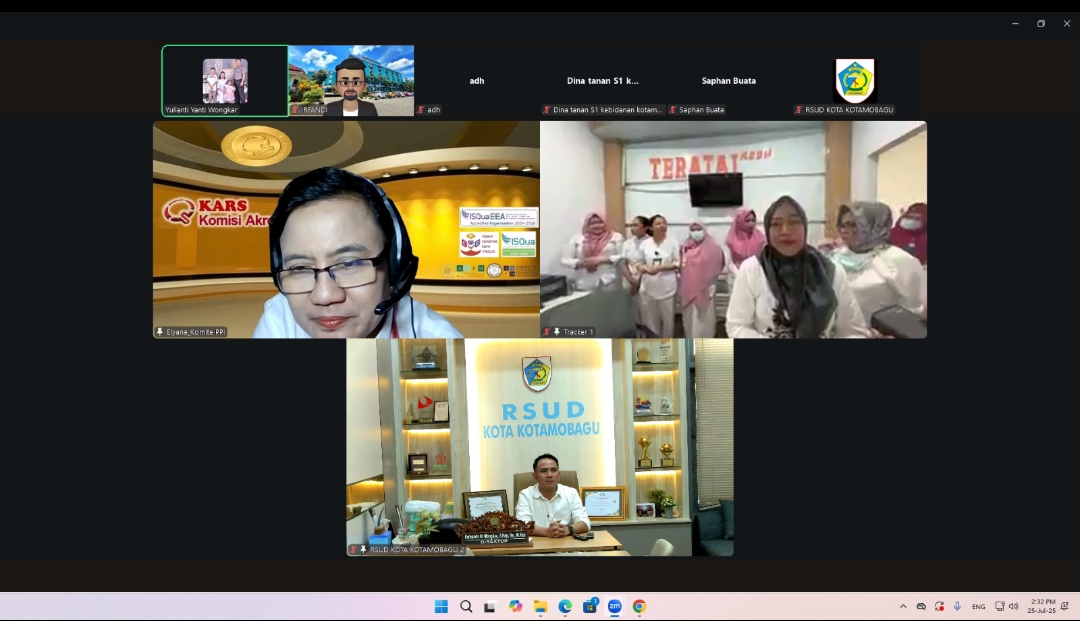Open the Windows Start menu

click(x=442, y=607)
